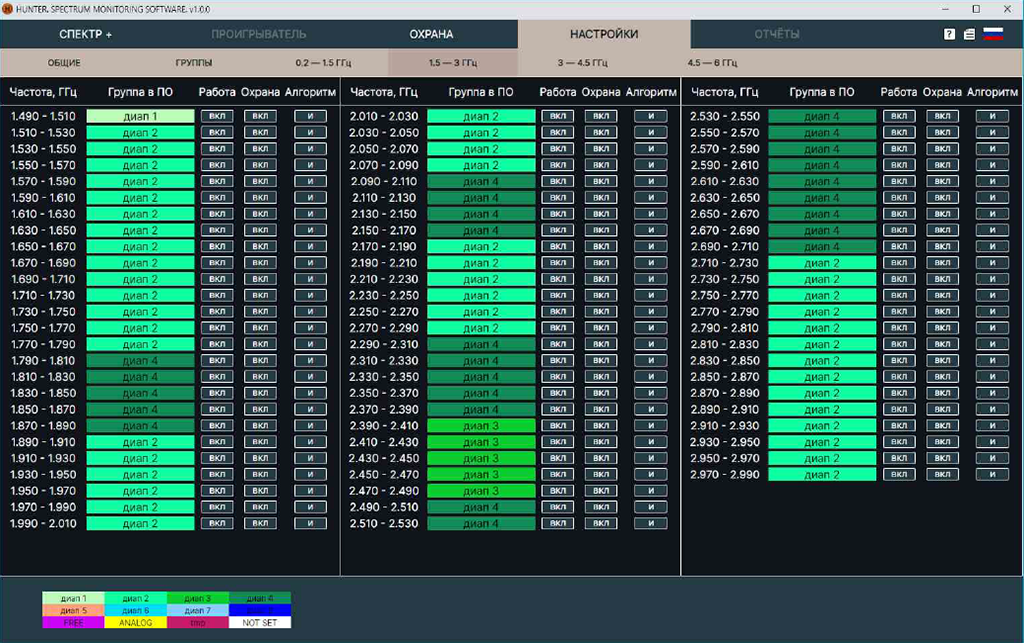This screenshot has height=643, width=1024.
Task: Click algorithm И button for 1.890 - 1.910
Action: coord(310,442)
